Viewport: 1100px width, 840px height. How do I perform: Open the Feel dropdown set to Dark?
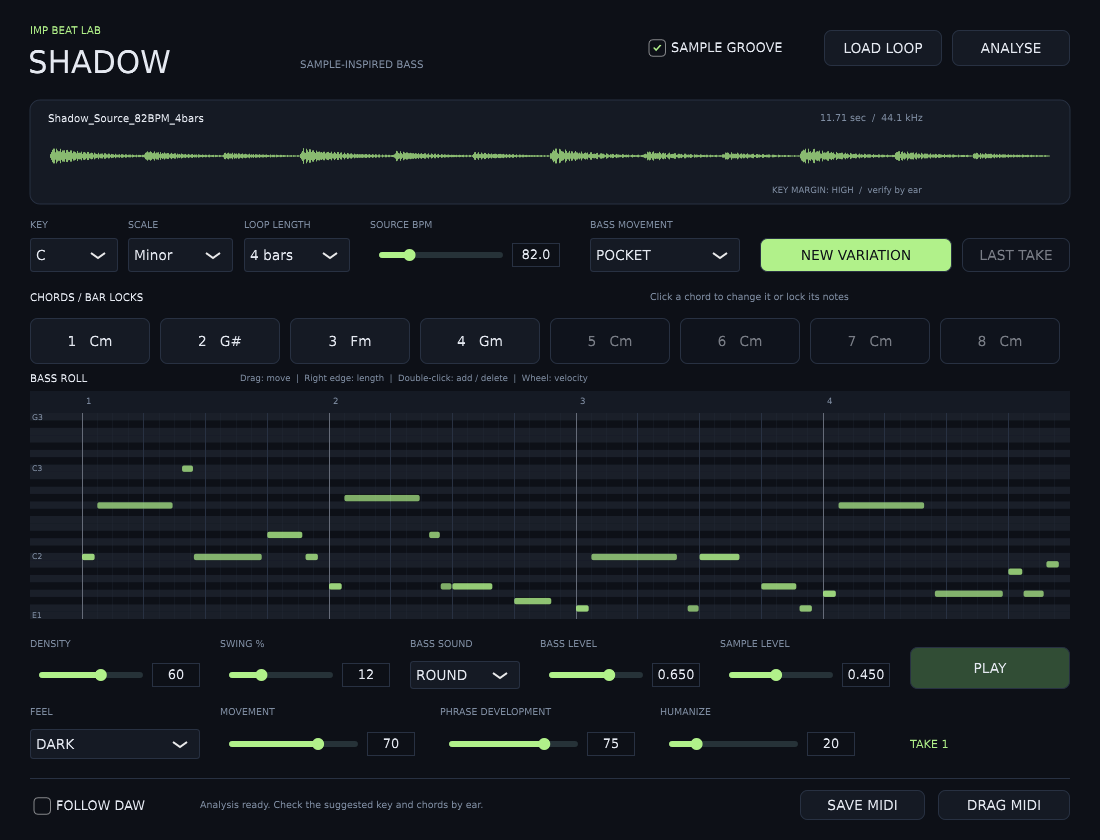click(x=114, y=744)
